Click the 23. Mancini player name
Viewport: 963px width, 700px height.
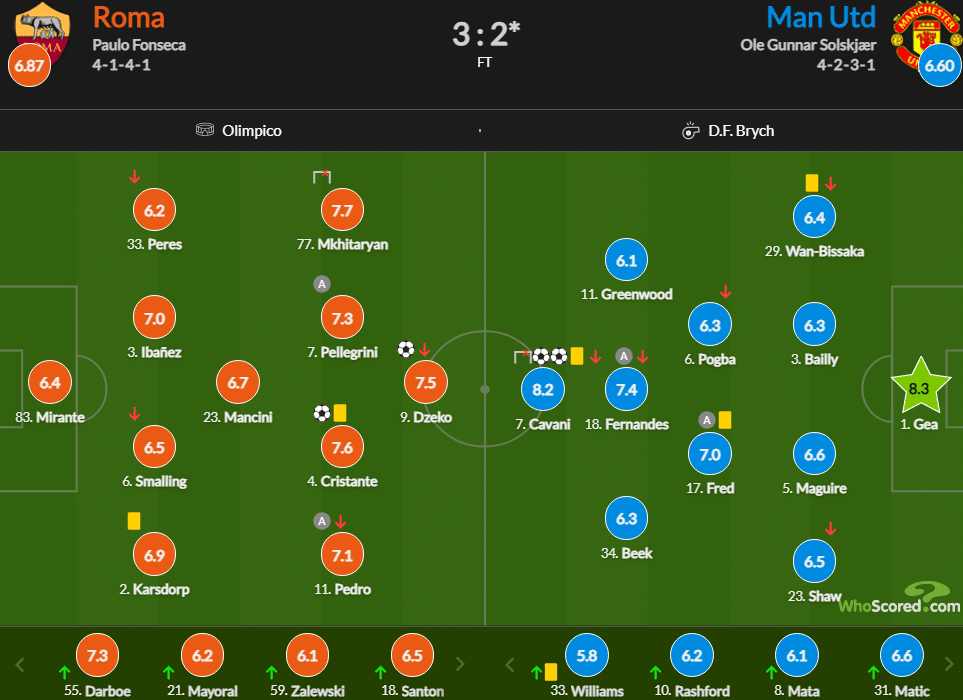(238, 418)
